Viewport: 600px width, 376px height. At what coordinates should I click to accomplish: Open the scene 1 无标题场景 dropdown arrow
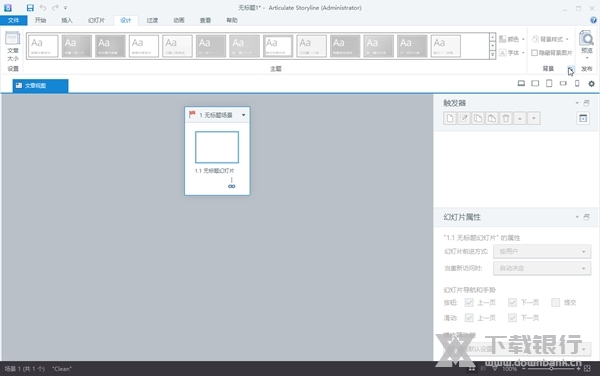click(243, 115)
